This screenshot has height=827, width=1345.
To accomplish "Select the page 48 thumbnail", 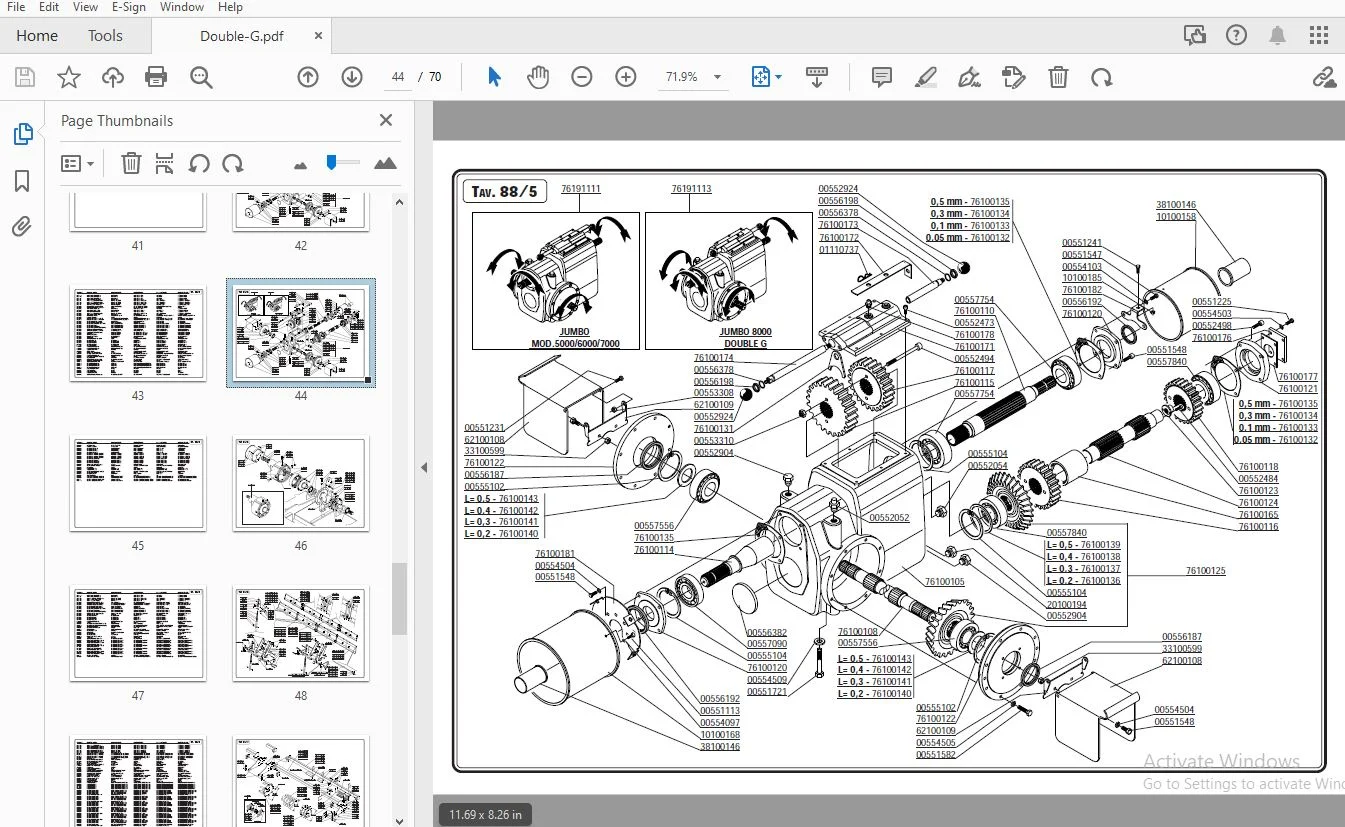I will tap(301, 634).
